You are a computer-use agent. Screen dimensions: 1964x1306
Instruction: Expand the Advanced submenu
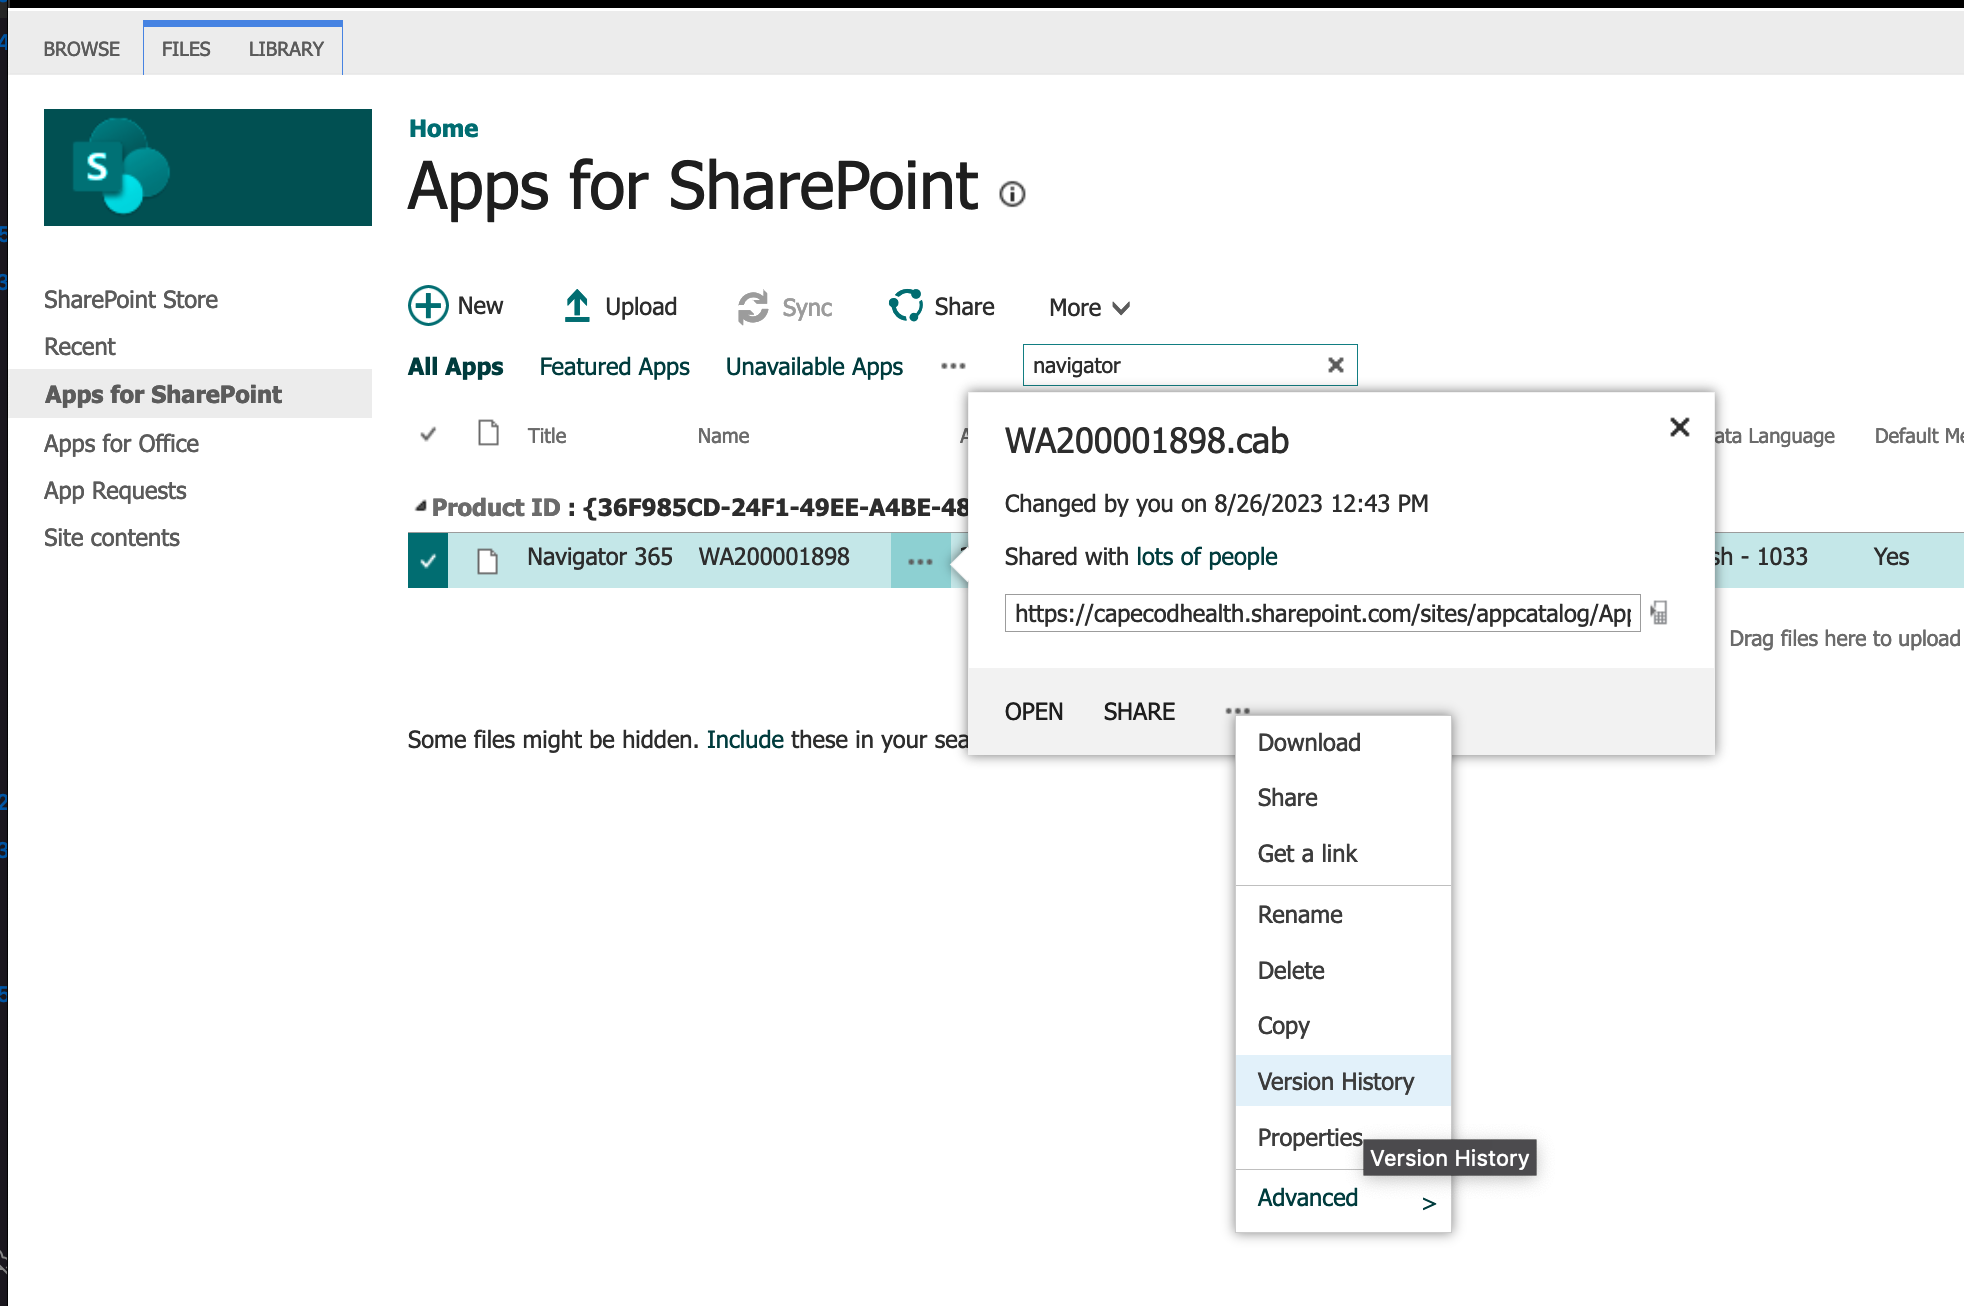[1343, 1198]
